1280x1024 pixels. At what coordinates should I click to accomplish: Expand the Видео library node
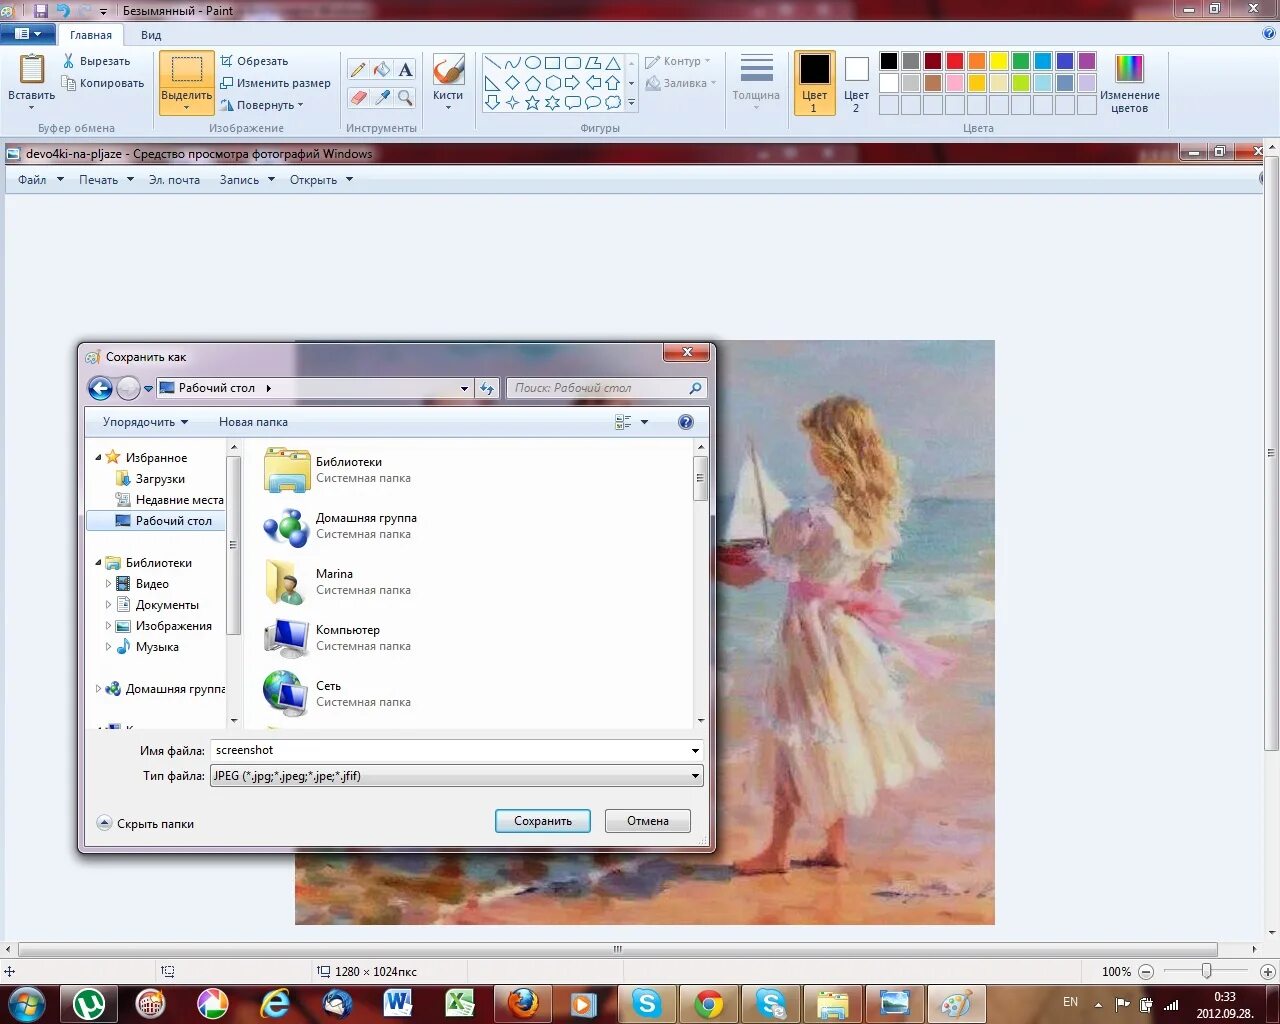click(108, 584)
